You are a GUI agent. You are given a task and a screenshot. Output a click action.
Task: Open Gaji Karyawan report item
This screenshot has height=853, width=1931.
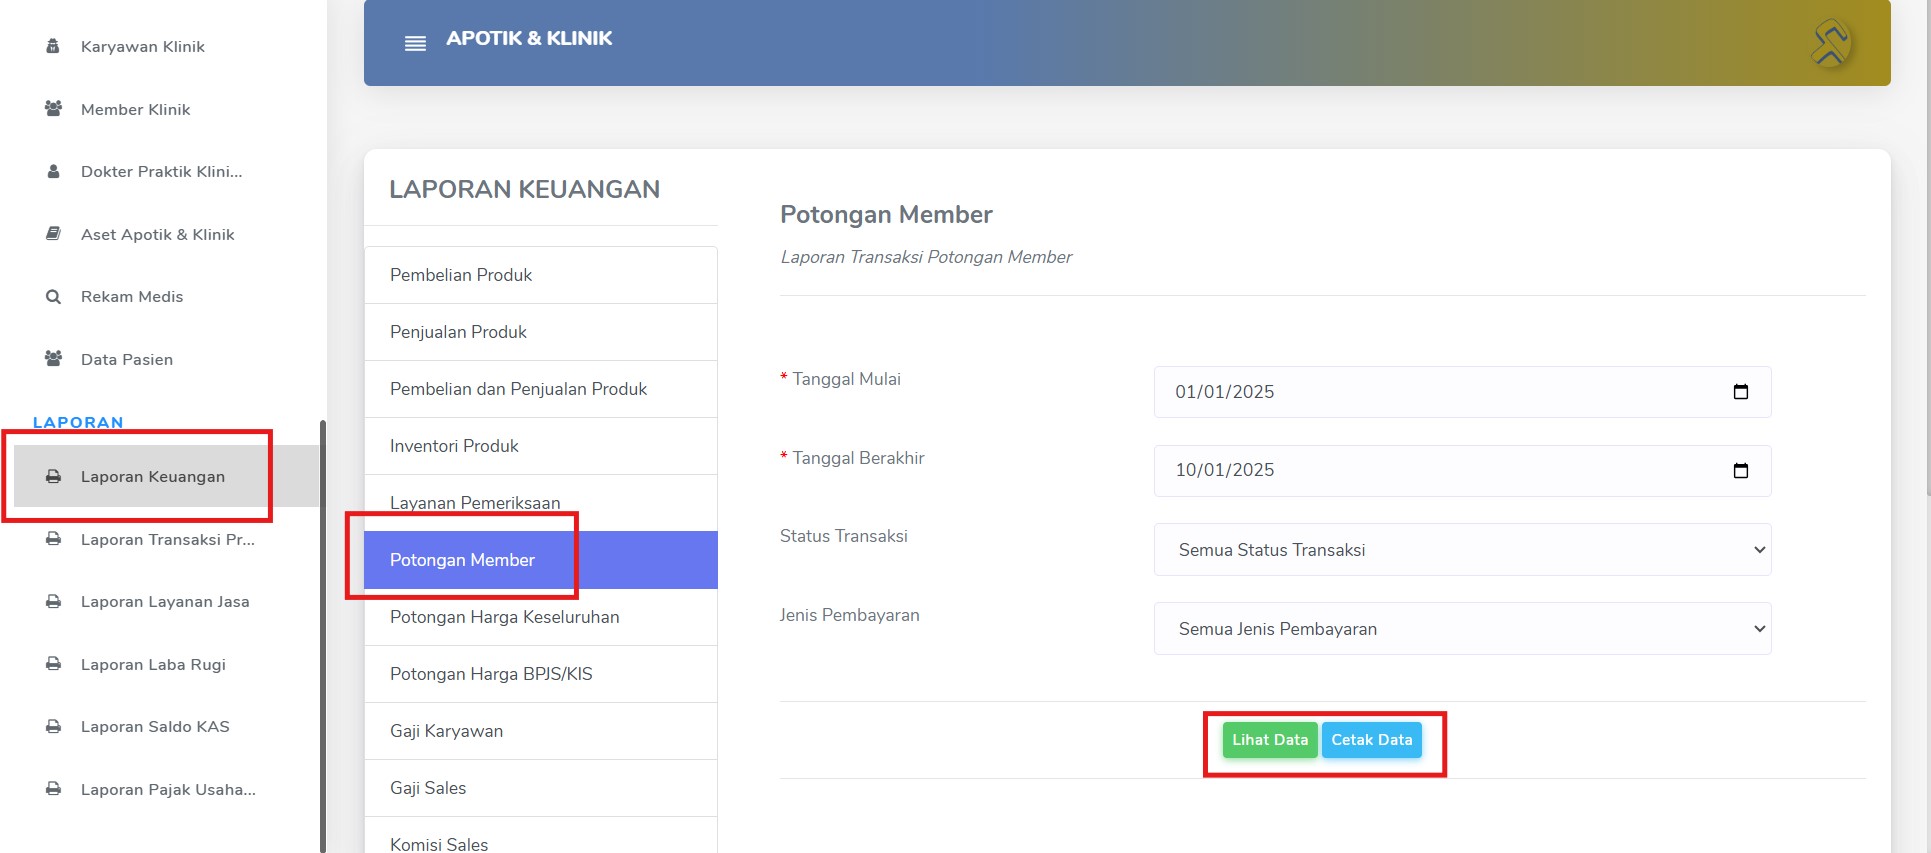(540, 731)
